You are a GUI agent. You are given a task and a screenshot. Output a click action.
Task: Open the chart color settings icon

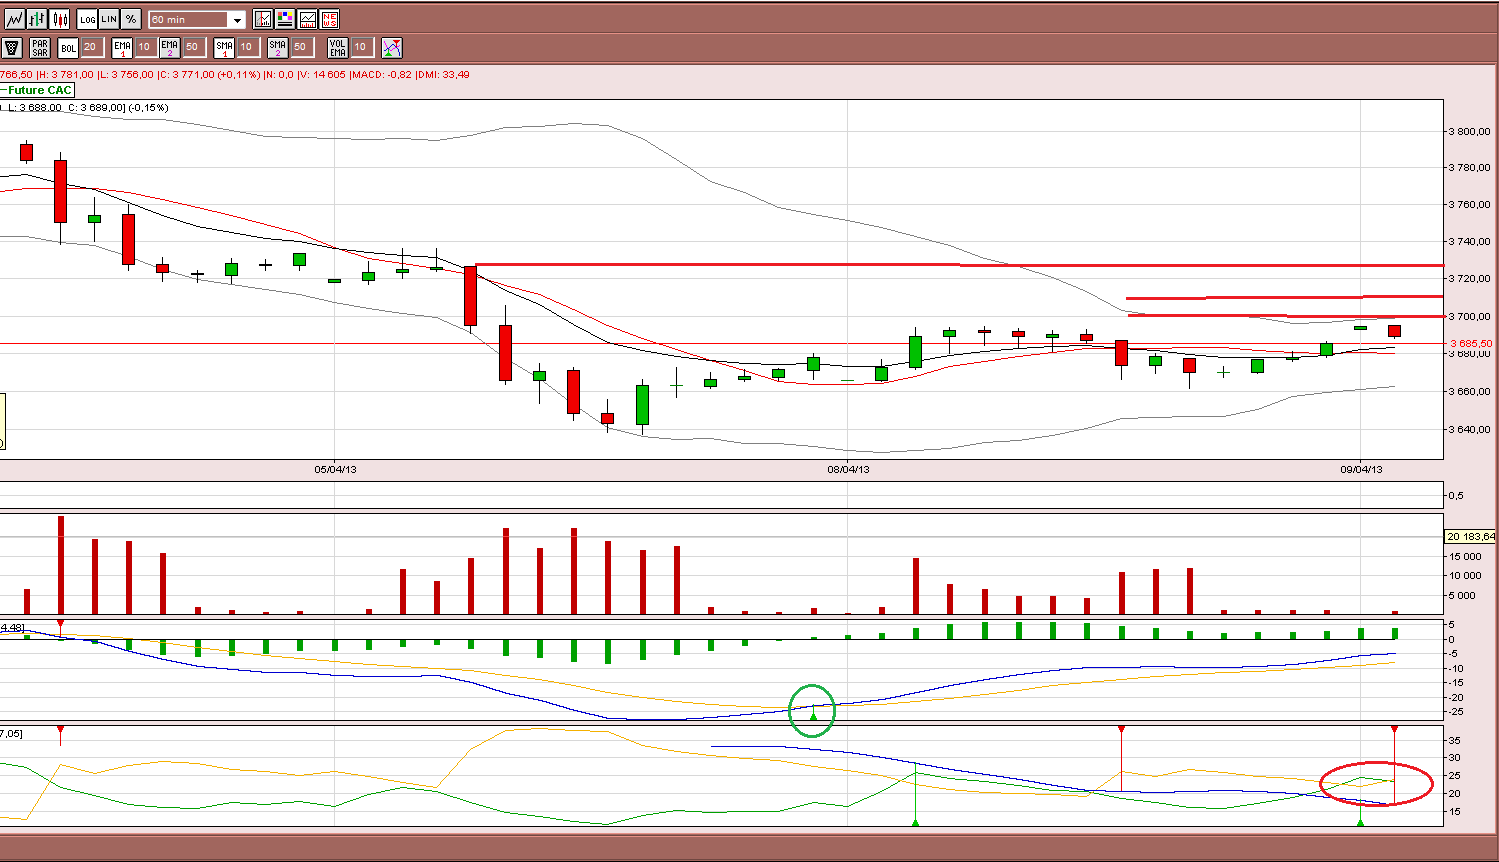point(285,19)
